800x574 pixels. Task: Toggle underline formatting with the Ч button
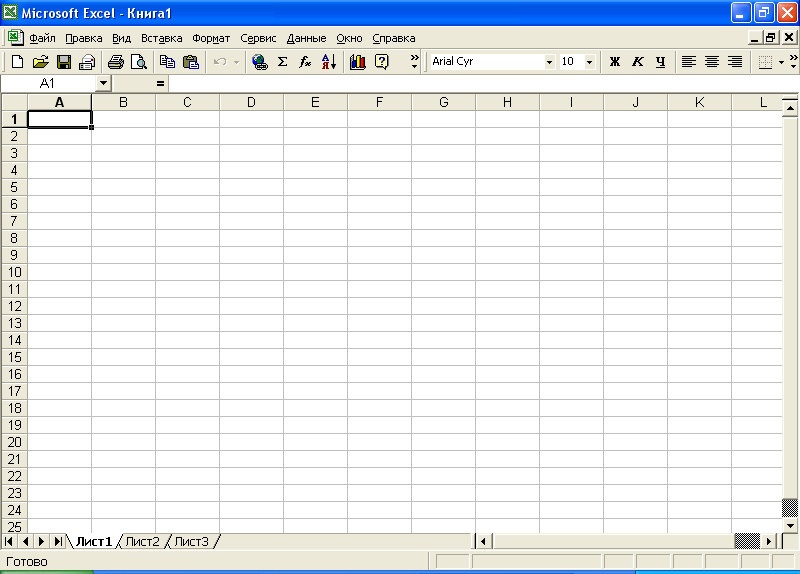[661, 62]
